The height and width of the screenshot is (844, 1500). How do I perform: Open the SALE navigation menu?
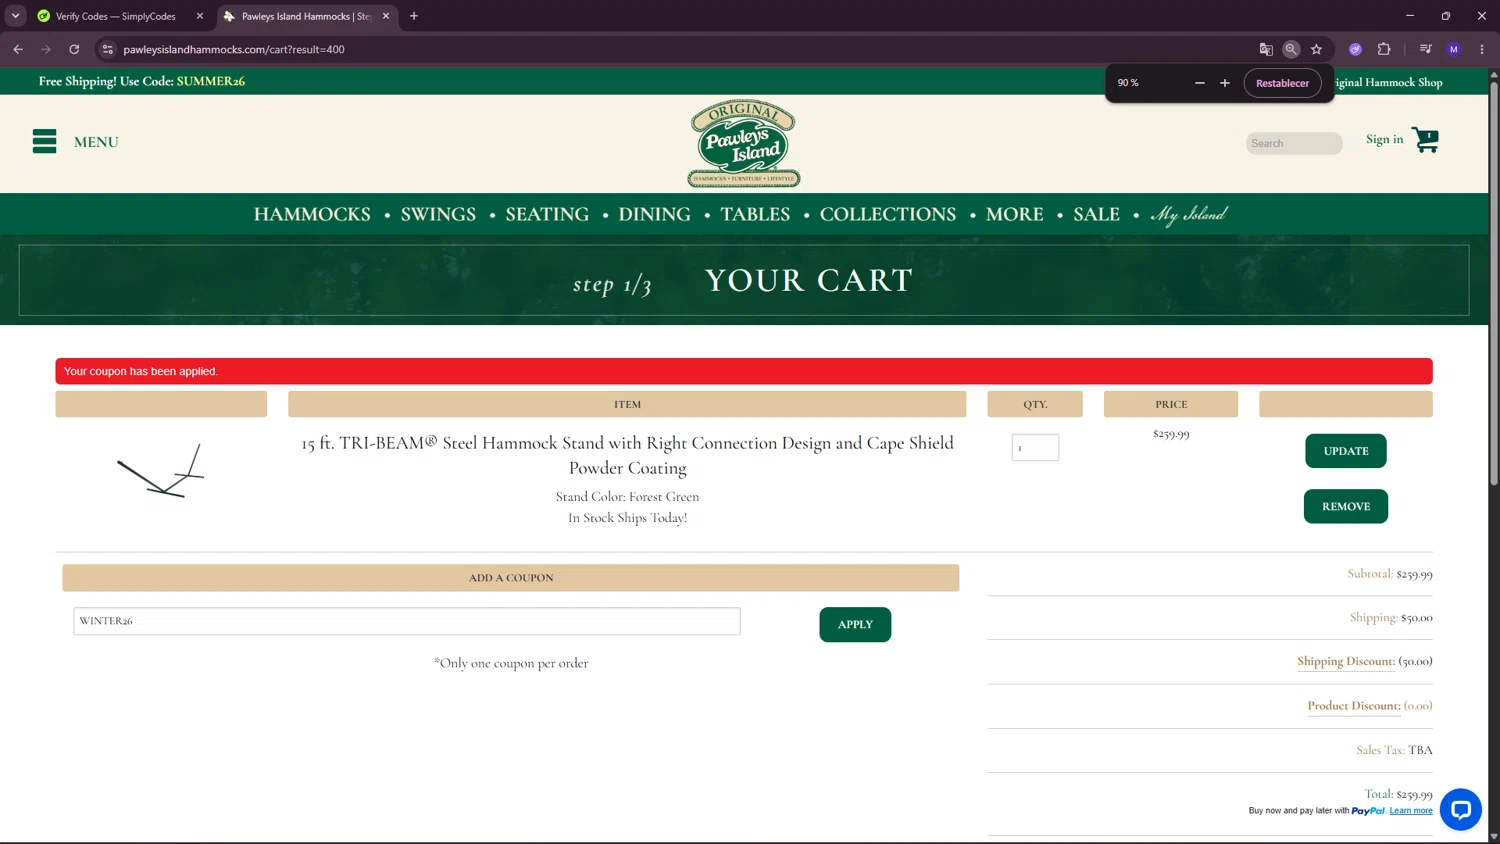1096,214
